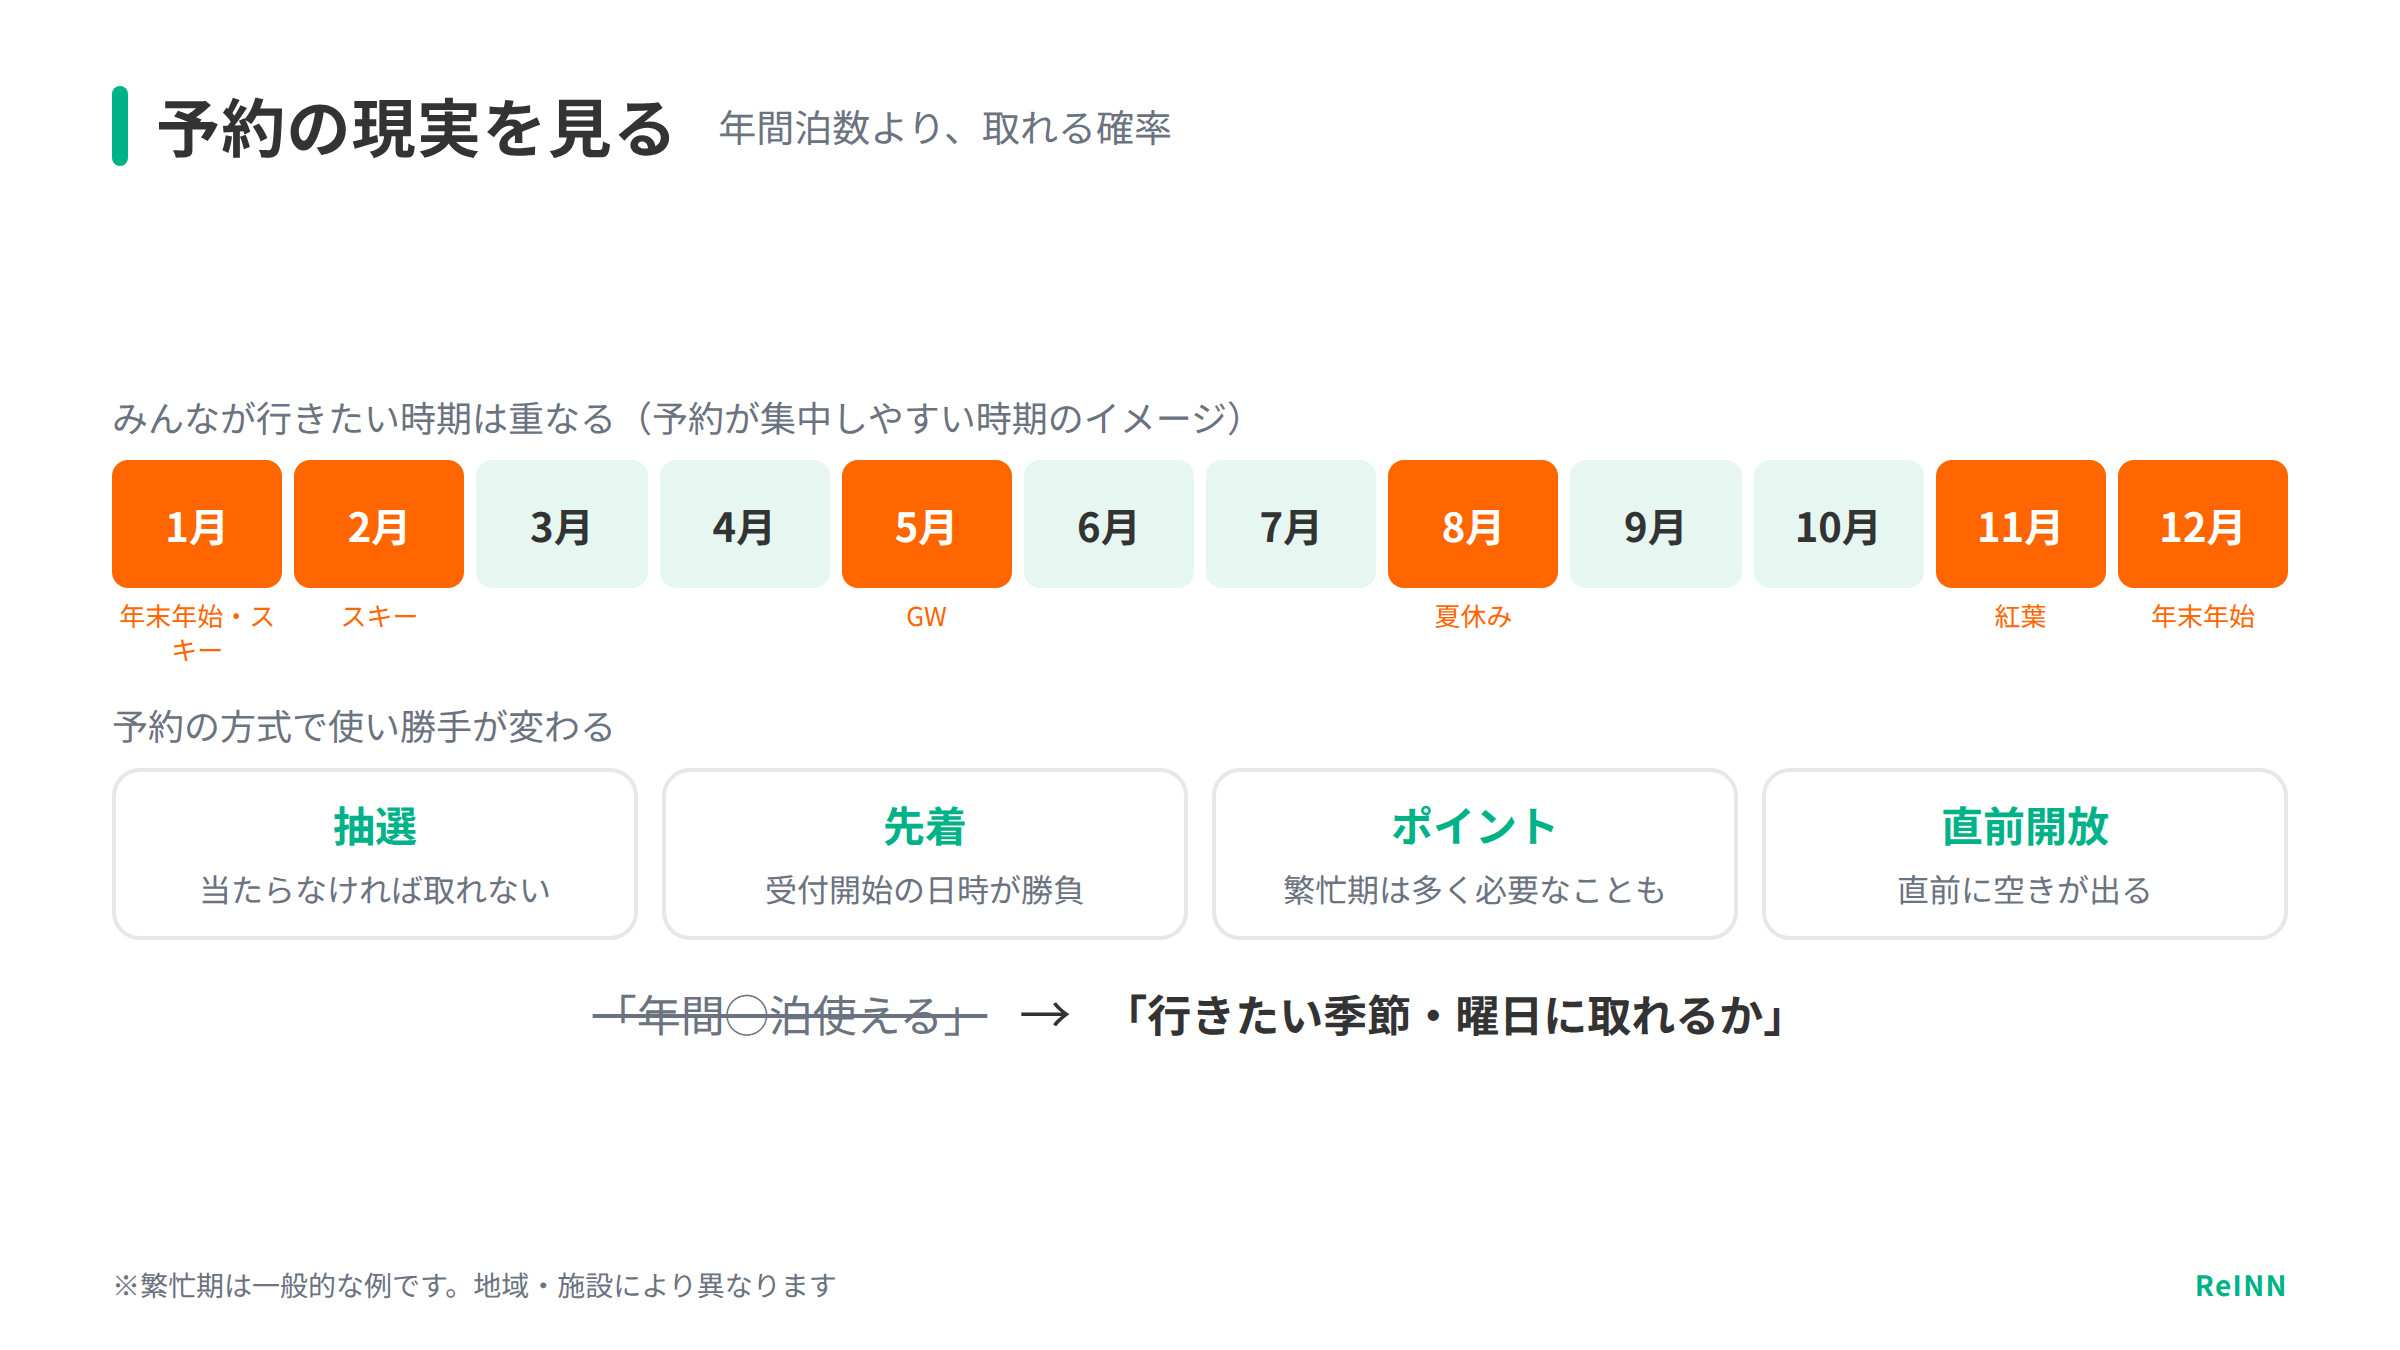The image size is (2400, 1350).
Task: Click the 夏休み label under 8月
Action: pos(1473,617)
